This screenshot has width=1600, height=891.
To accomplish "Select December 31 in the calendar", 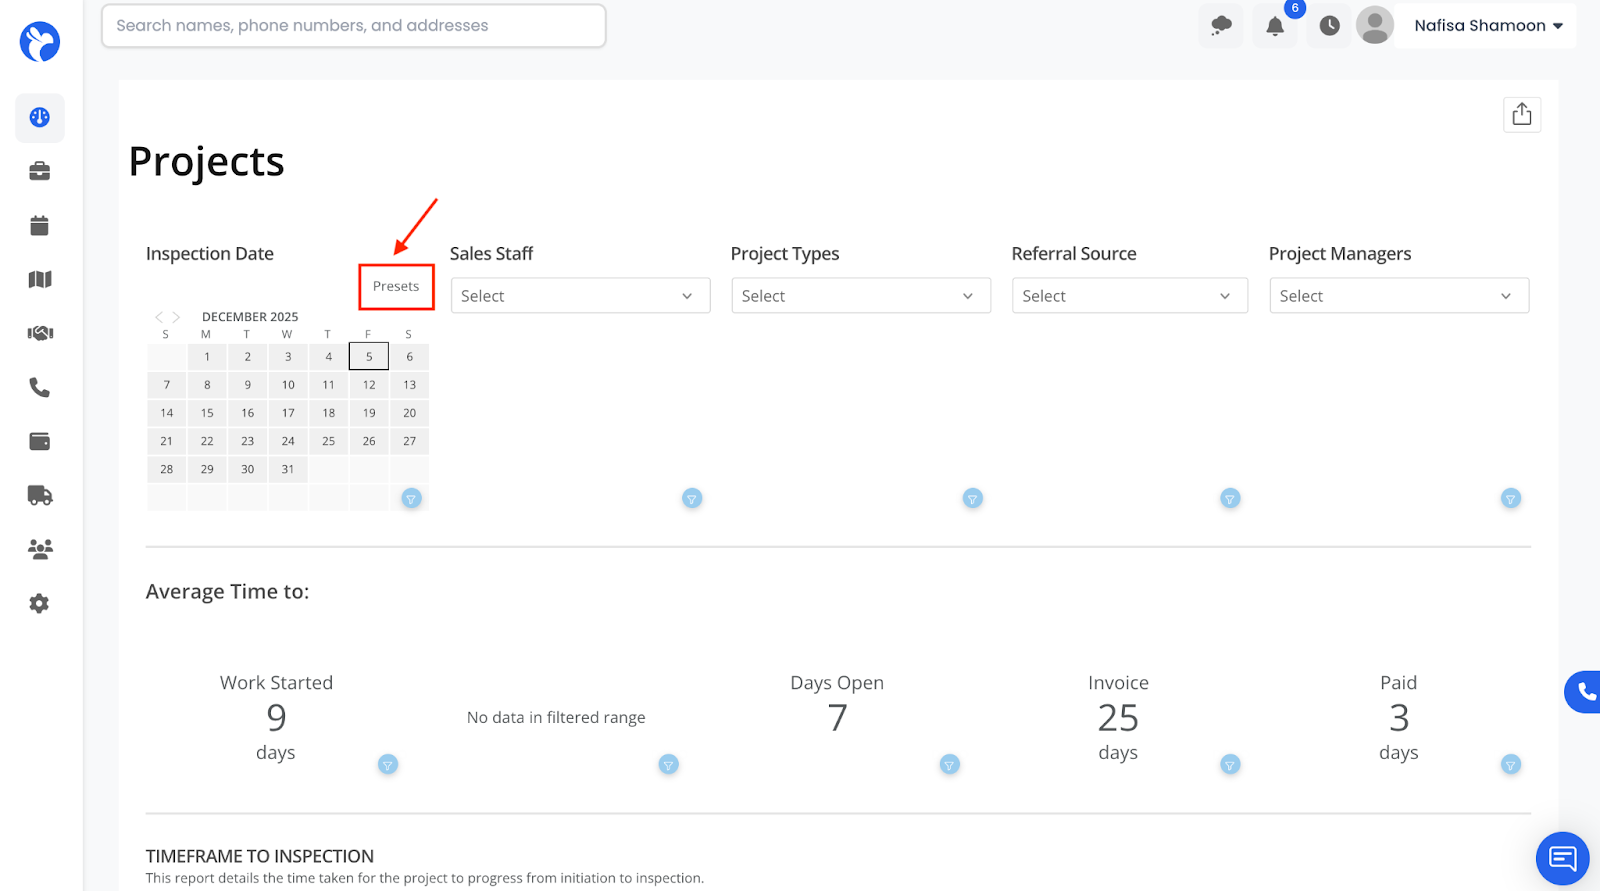I will (x=288, y=469).
